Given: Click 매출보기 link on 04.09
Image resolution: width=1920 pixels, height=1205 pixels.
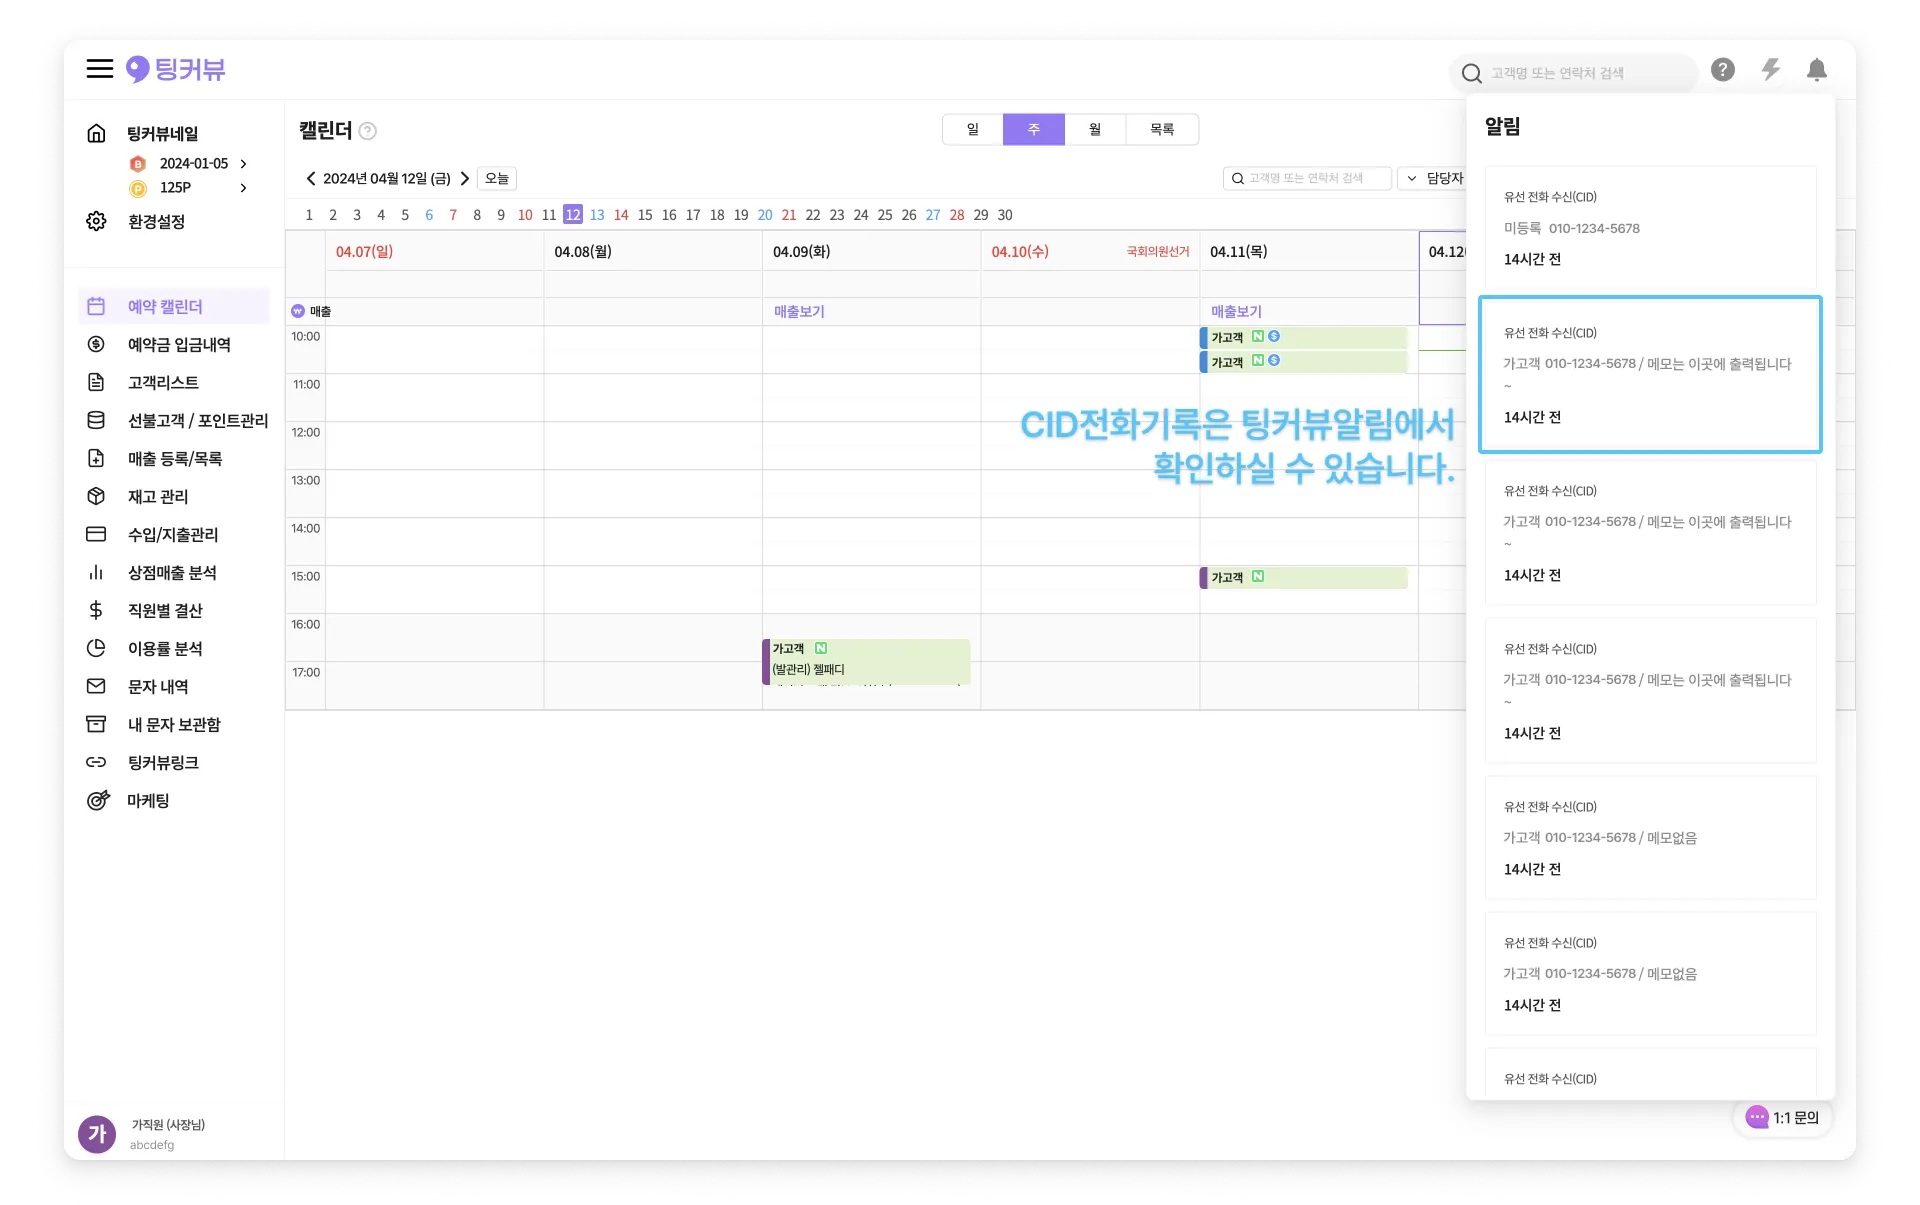Looking at the screenshot, I should [x=799, y=311].
